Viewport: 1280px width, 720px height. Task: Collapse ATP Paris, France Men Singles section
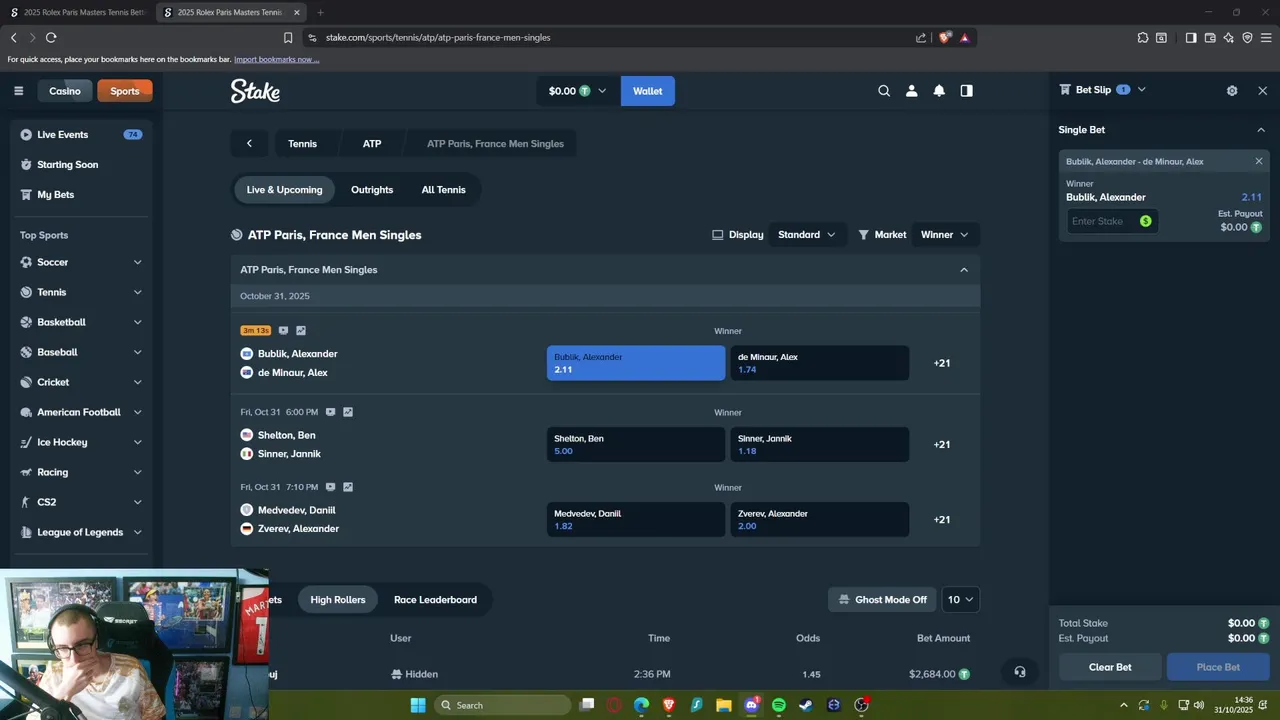pos(964,270)
